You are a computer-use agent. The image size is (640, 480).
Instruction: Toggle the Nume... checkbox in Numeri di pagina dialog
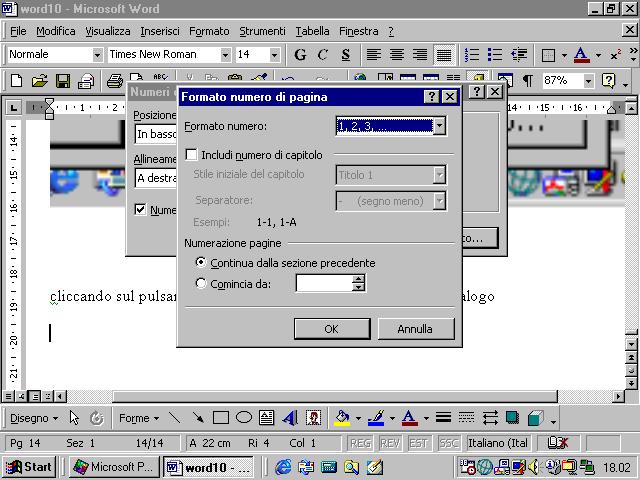[140, 209]
